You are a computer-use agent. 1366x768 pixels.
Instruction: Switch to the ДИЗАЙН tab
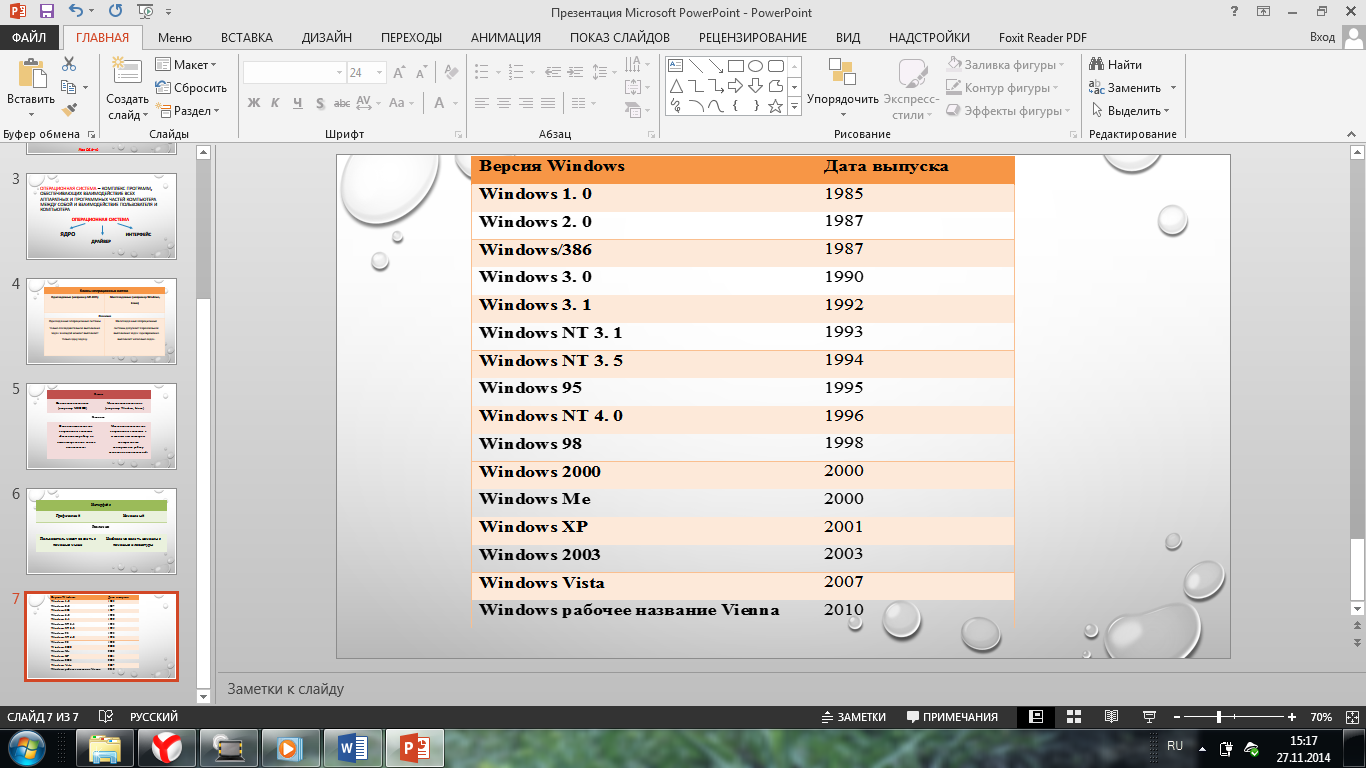click(327, 38)
